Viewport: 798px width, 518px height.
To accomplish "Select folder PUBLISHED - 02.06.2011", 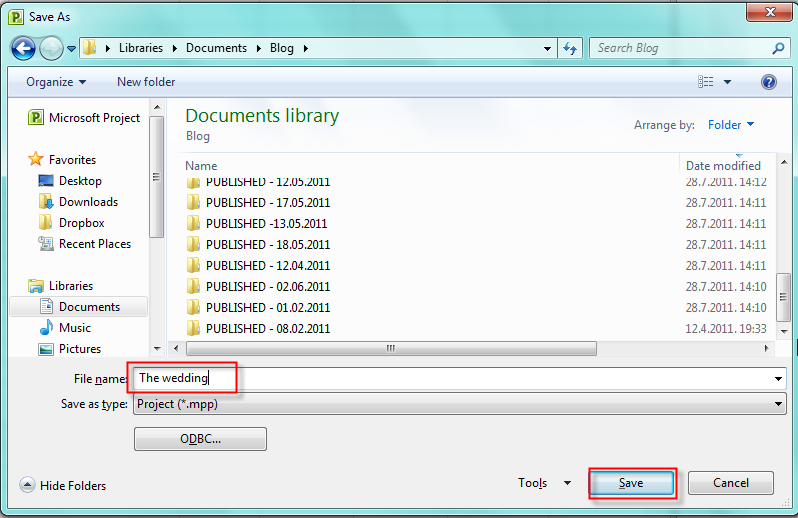I will click(267, 287).
